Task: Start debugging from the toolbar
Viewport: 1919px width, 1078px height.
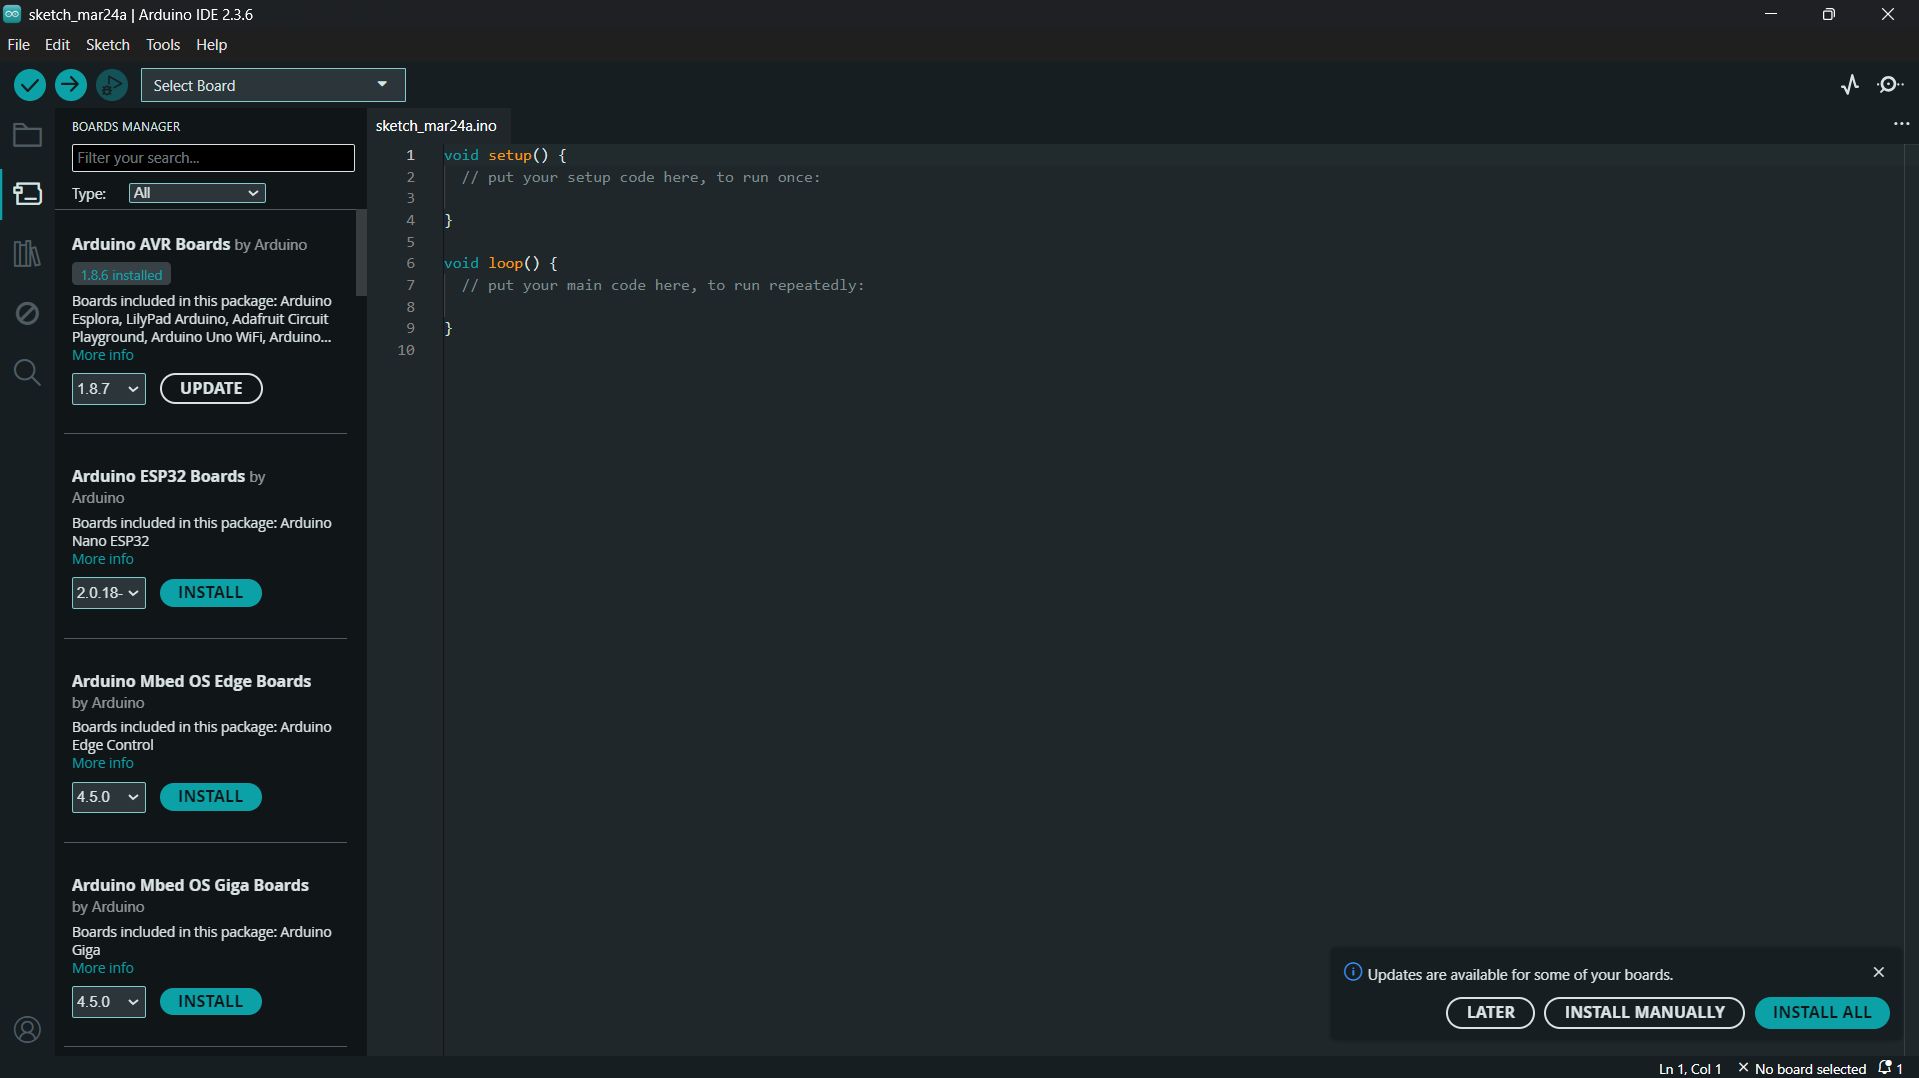Action: (x=111, y=85)
